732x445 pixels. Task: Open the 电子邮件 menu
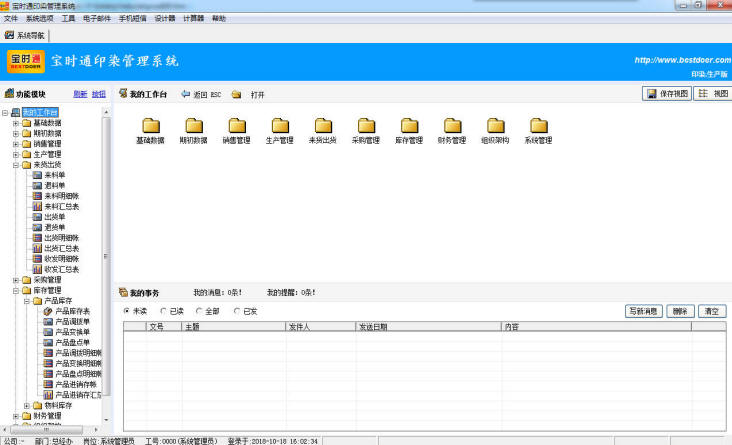point(97,18)
